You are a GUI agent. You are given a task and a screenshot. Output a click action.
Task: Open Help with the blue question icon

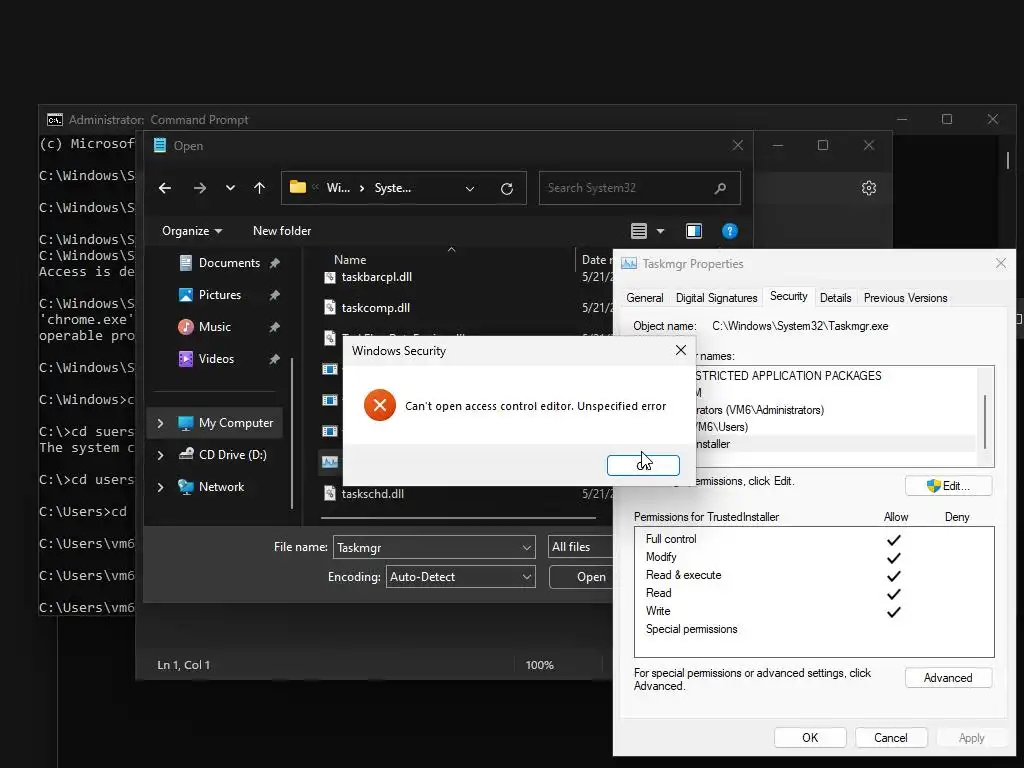coord(729,231)
